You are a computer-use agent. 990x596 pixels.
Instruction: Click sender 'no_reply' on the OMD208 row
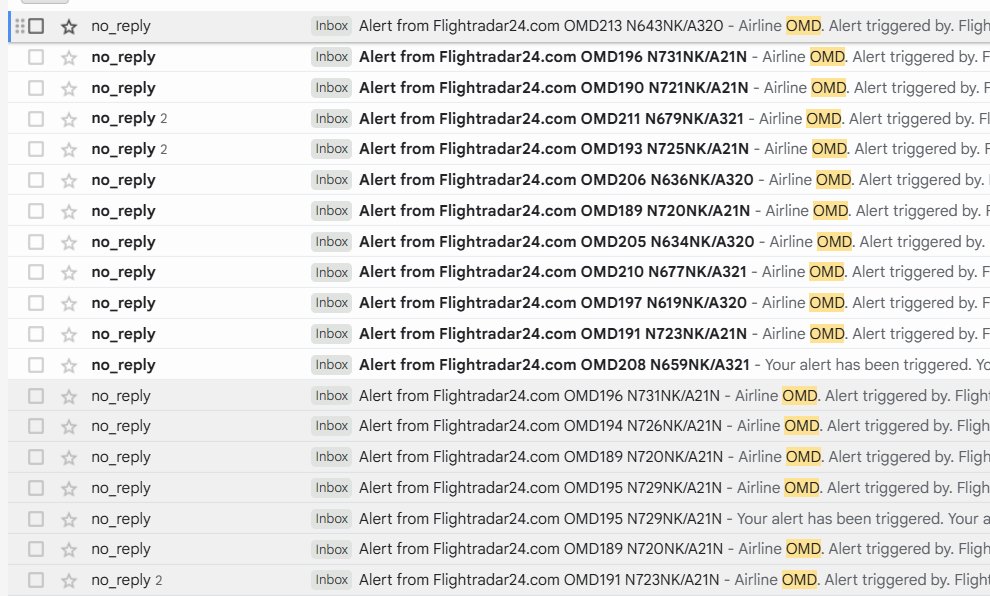[x=123, y=365]
